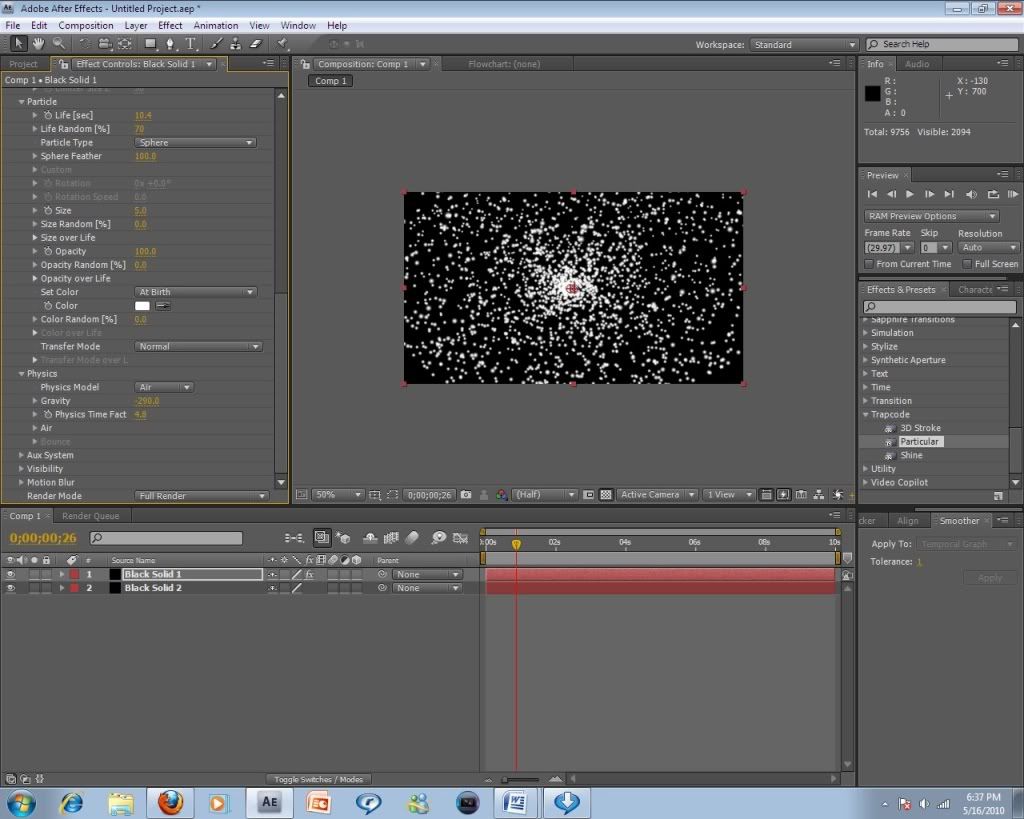Select the Zoom magnifier tool
The height and width of the screenshot is (819, 1024).
pyautogui.click(x=59, y=44)
